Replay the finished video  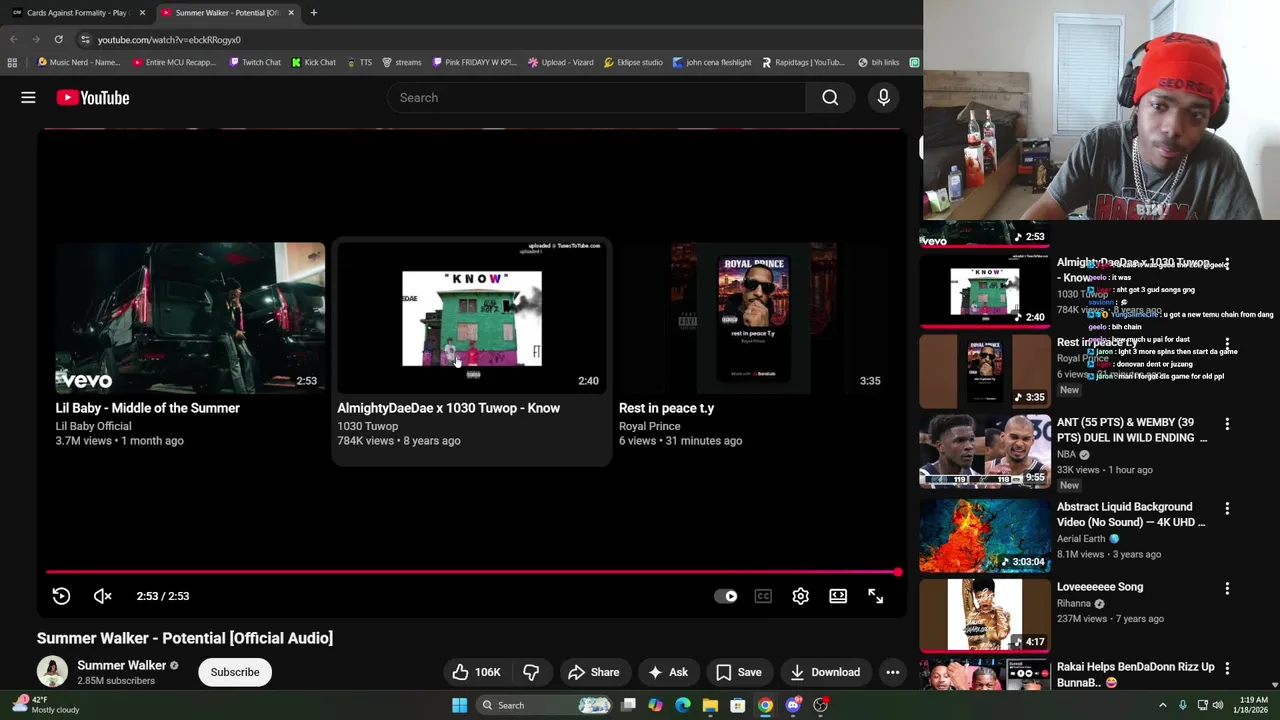click(61, 596)
